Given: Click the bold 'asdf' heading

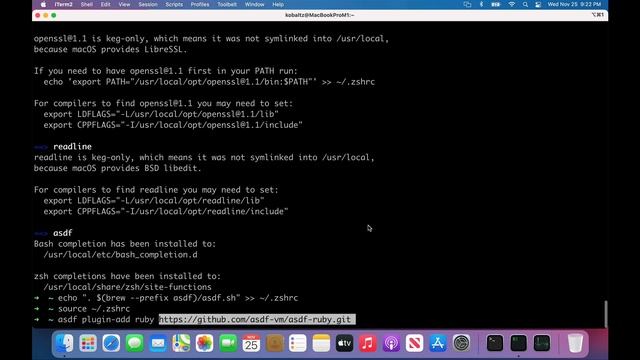Looking at the screenshot, I should pyautogui.click(x=62, y=233).
